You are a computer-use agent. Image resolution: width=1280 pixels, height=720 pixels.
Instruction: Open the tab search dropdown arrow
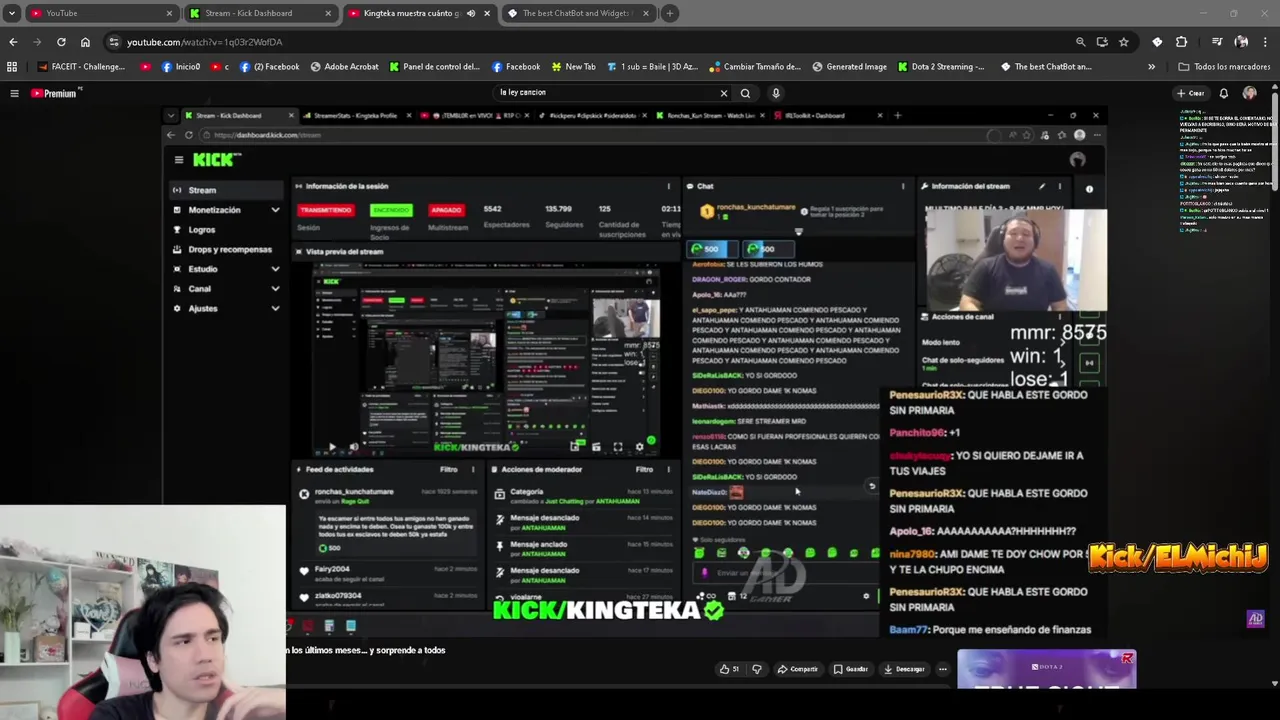click(x=11, y=13)
